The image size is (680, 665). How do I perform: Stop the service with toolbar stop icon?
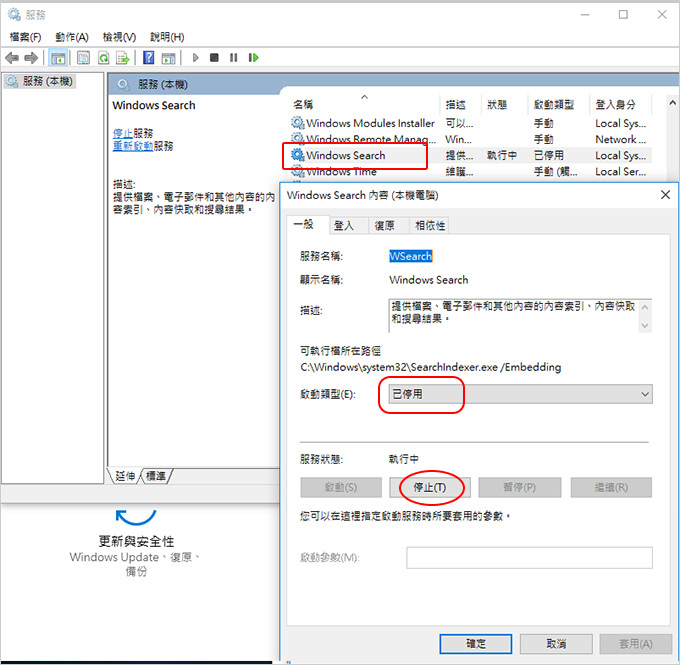tap(214, 58)
